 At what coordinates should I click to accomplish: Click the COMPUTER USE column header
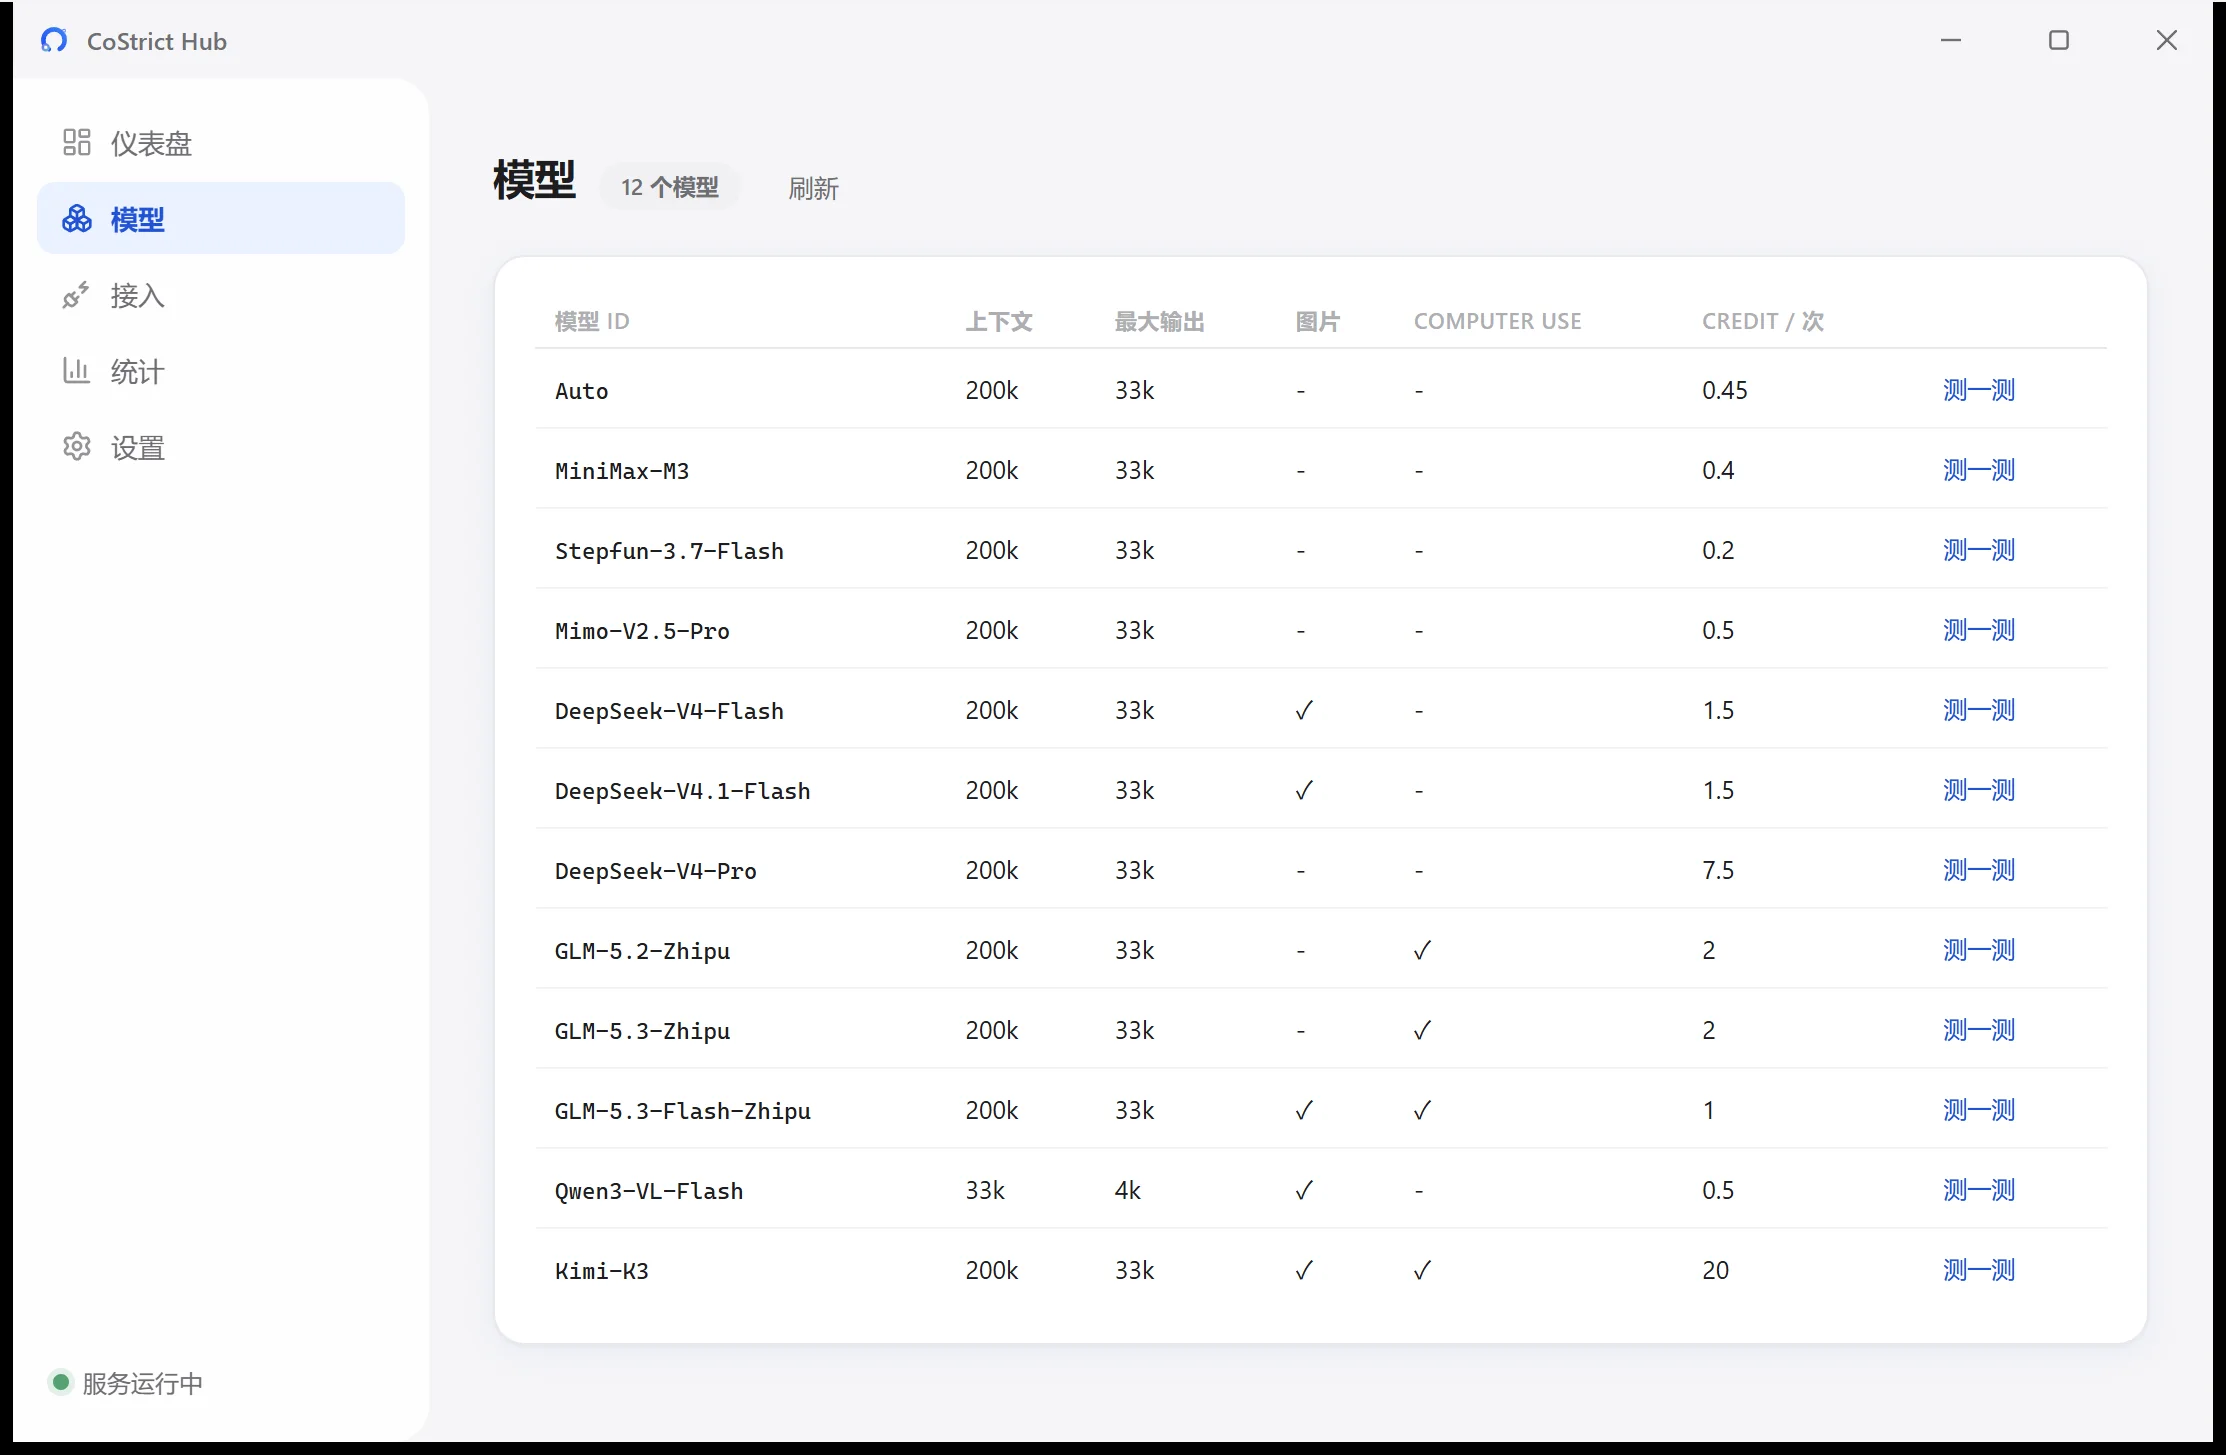[1498, 321]
